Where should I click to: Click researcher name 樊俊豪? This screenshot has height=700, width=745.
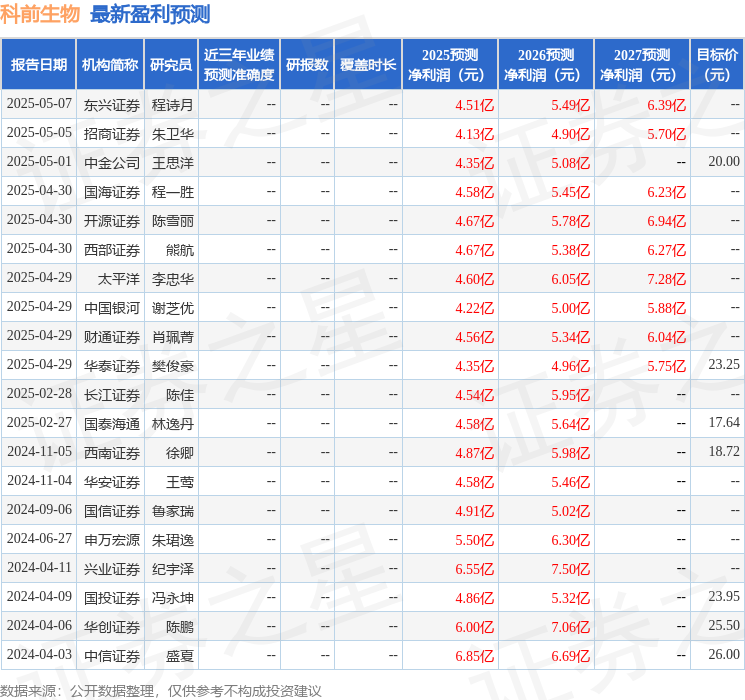172,366
